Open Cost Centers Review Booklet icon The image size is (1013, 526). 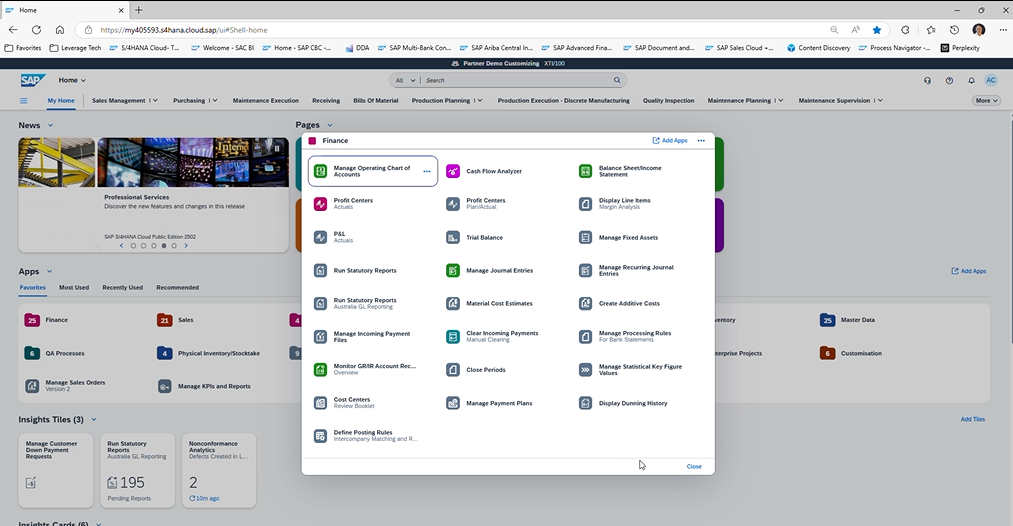[x=320, y=403]
